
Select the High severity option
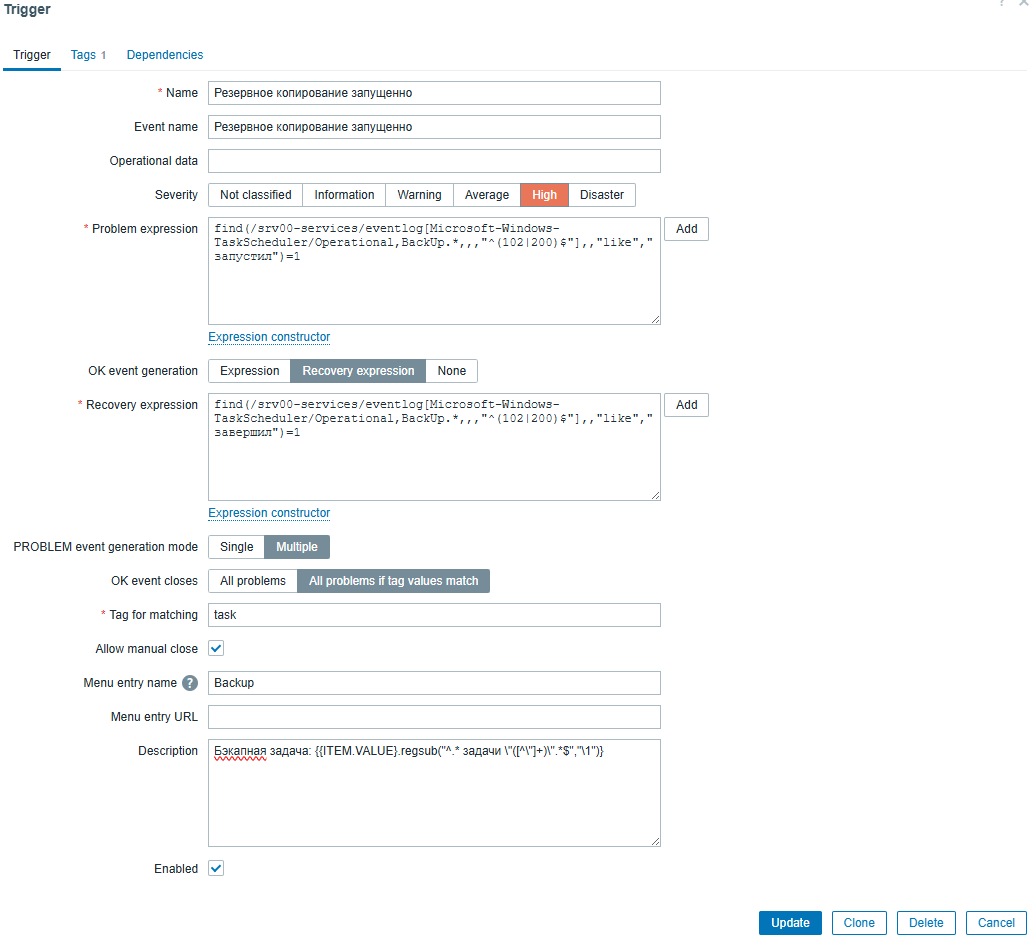544,195
